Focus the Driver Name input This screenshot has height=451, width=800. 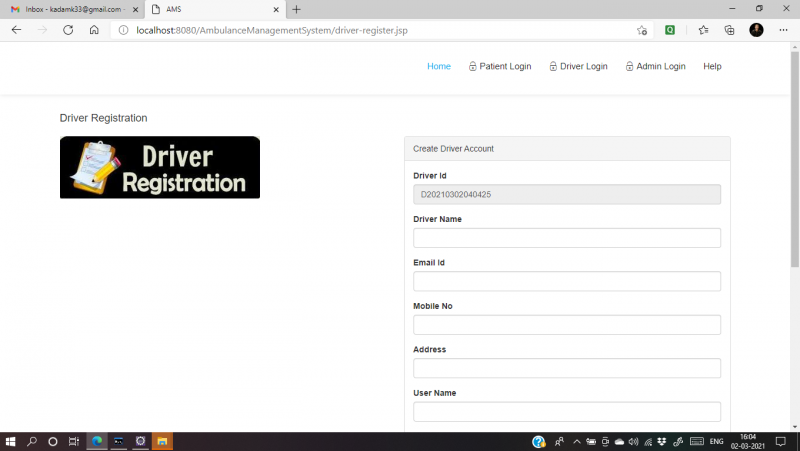567,238
